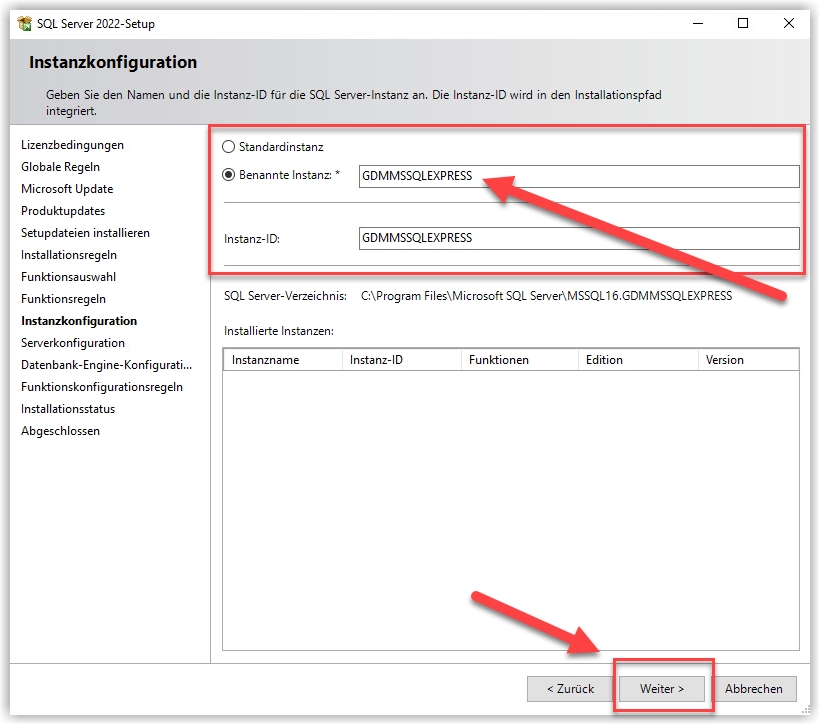Select Lizenzbedingungen step in sidebar
The image size is (820, 725).
pos(72,145)
